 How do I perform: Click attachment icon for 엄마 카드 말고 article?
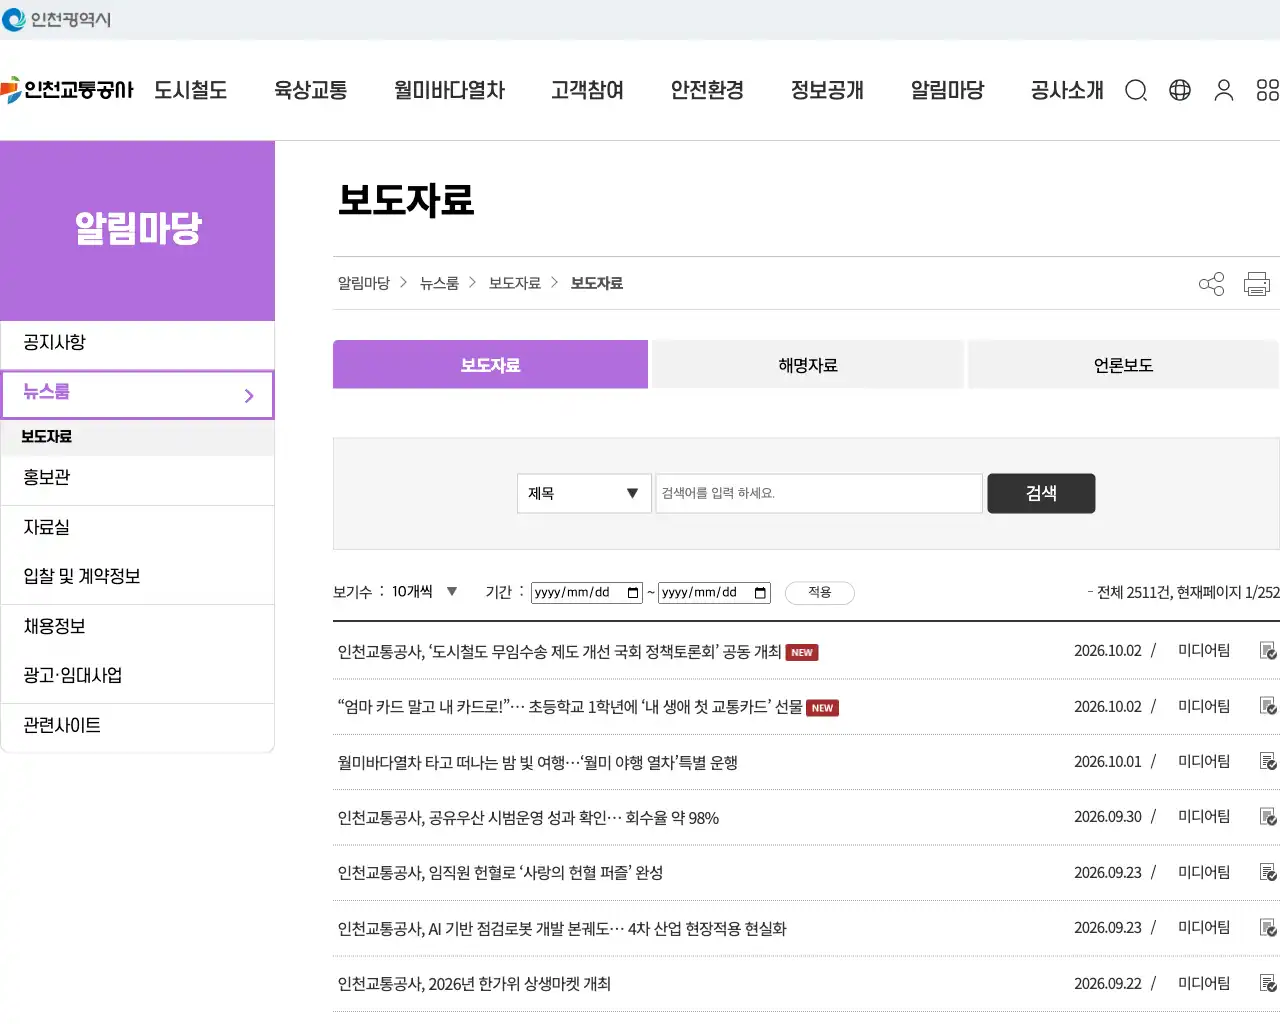tap(1268, 706)
